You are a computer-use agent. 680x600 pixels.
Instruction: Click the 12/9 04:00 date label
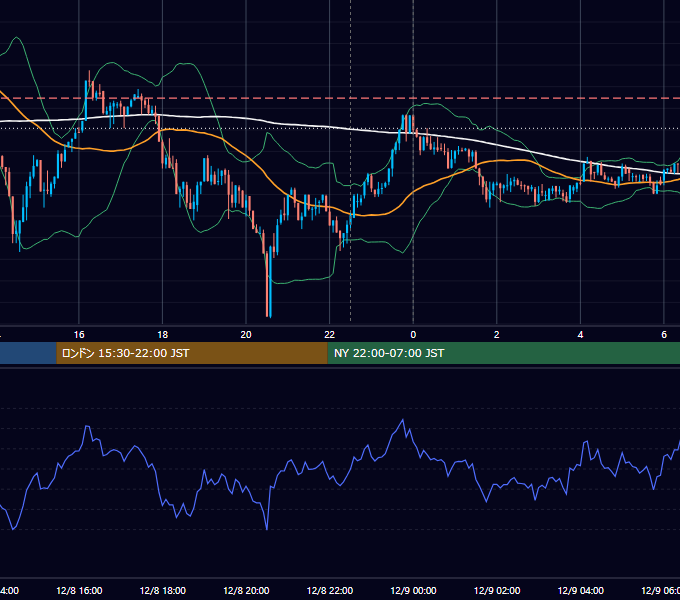[581, 590]
